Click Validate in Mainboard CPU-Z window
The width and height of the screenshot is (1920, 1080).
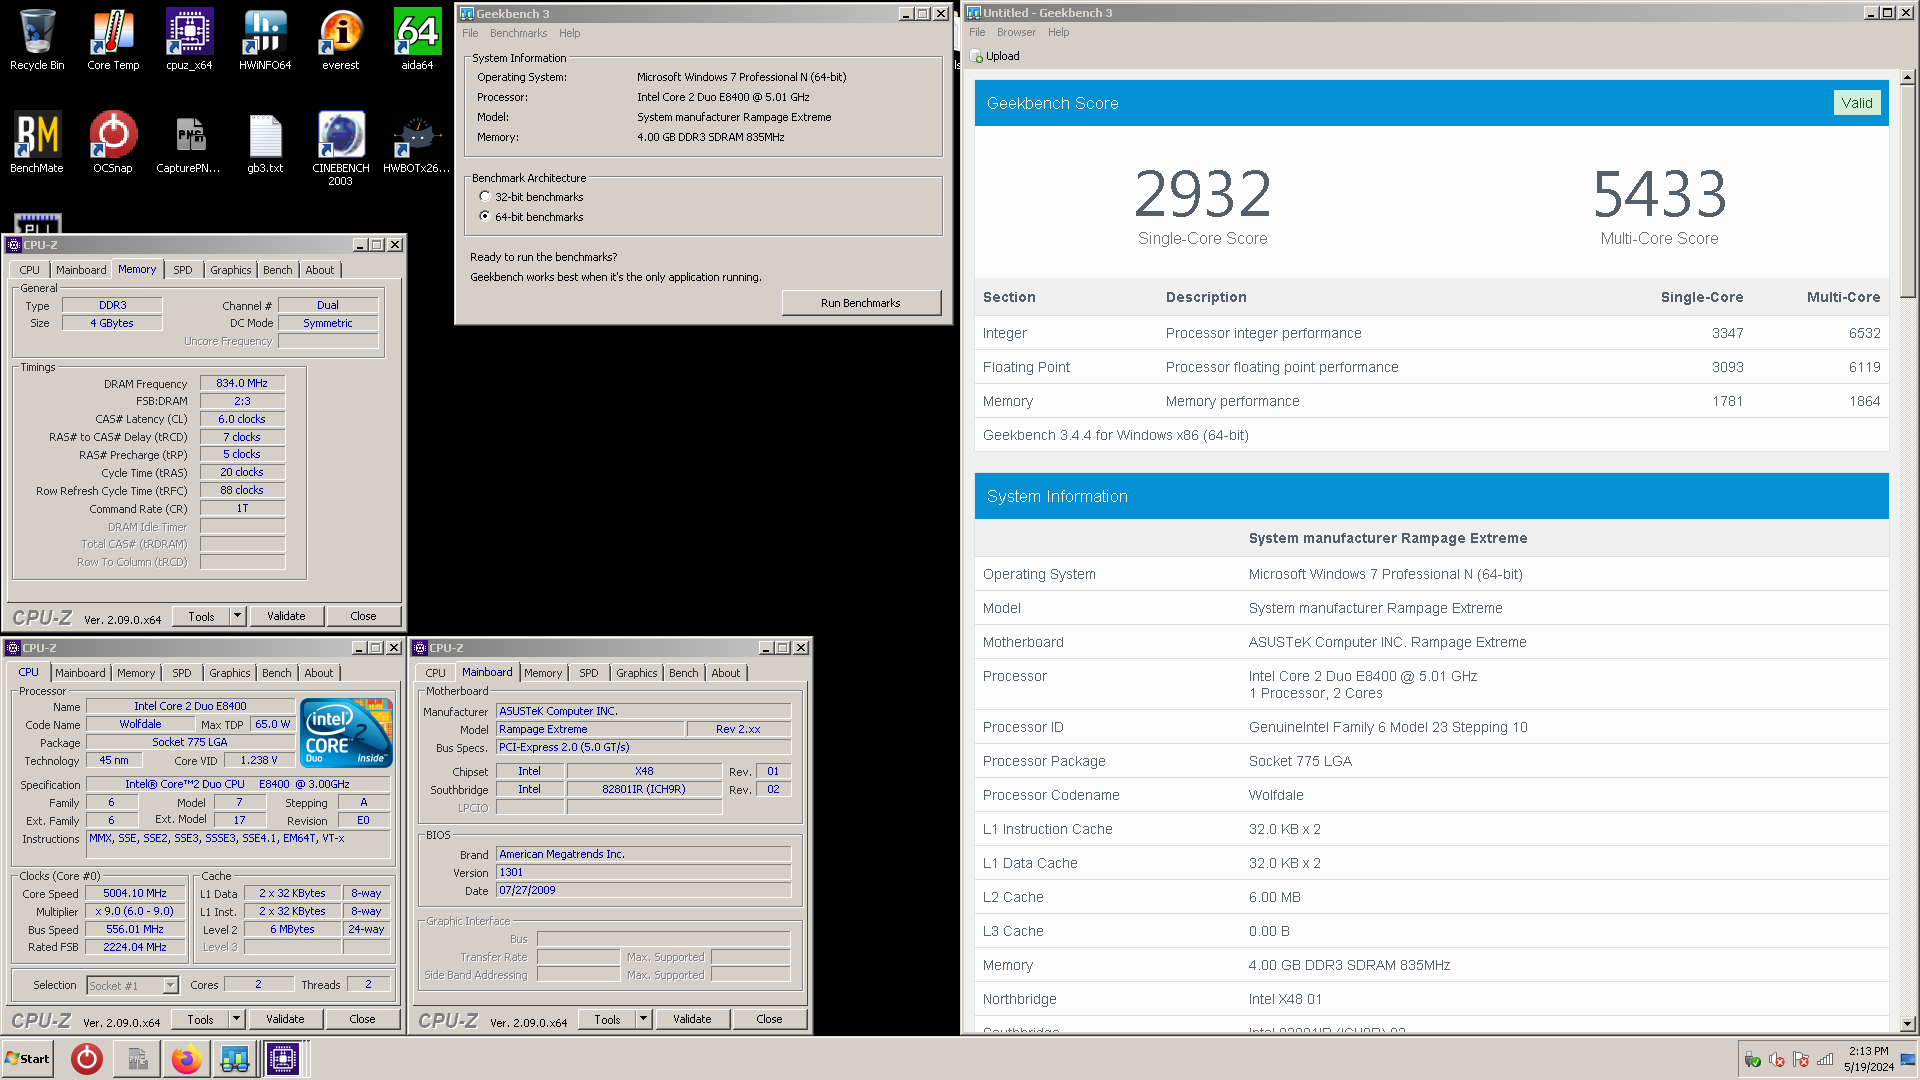pos(692,1019)
